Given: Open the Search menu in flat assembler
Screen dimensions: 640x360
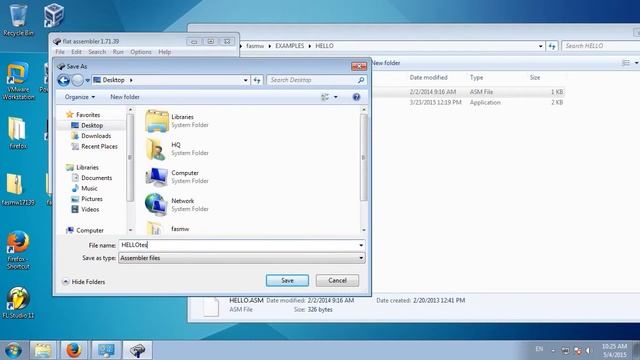Looking at the screenshot, I should click(97, 52).
